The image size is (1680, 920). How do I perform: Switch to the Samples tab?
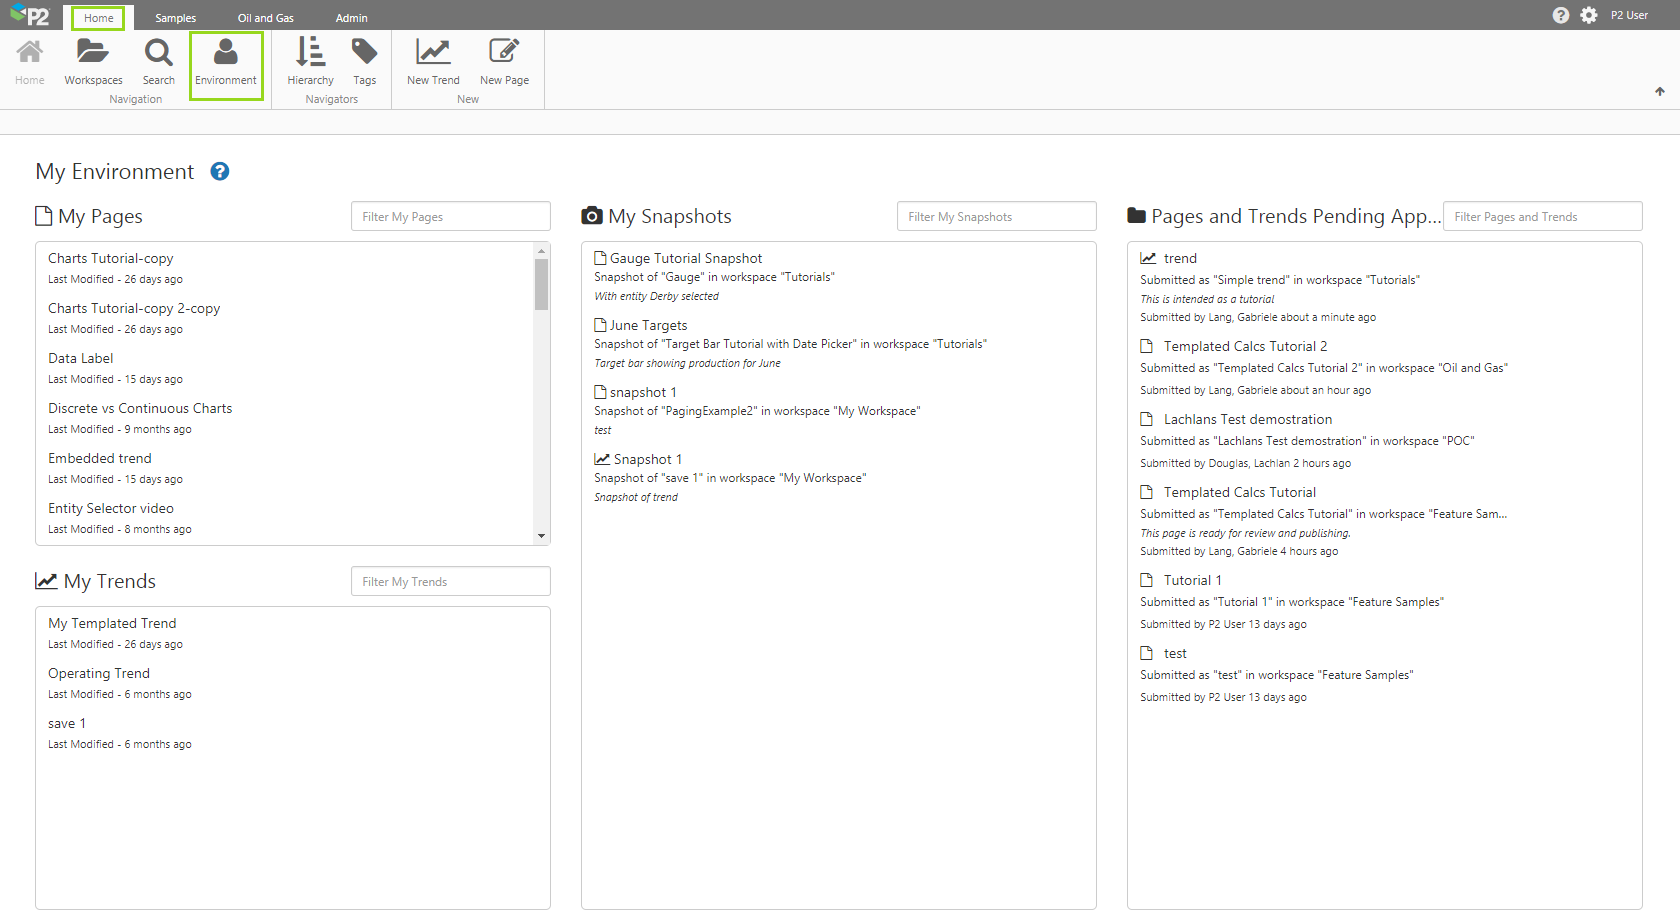[175, 18]
